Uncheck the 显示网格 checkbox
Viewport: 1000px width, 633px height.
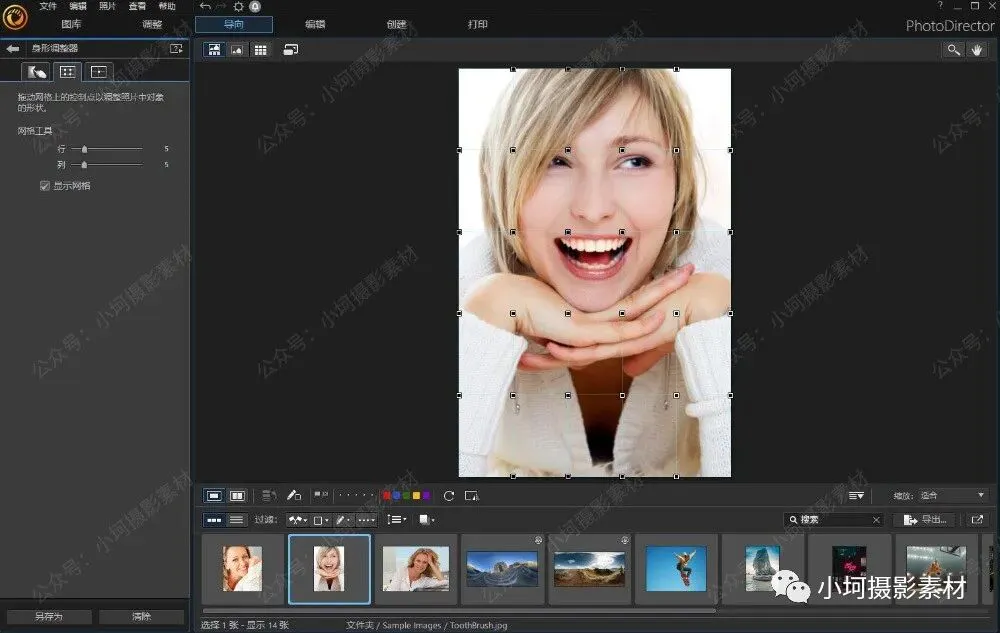(x=44, y=186)
